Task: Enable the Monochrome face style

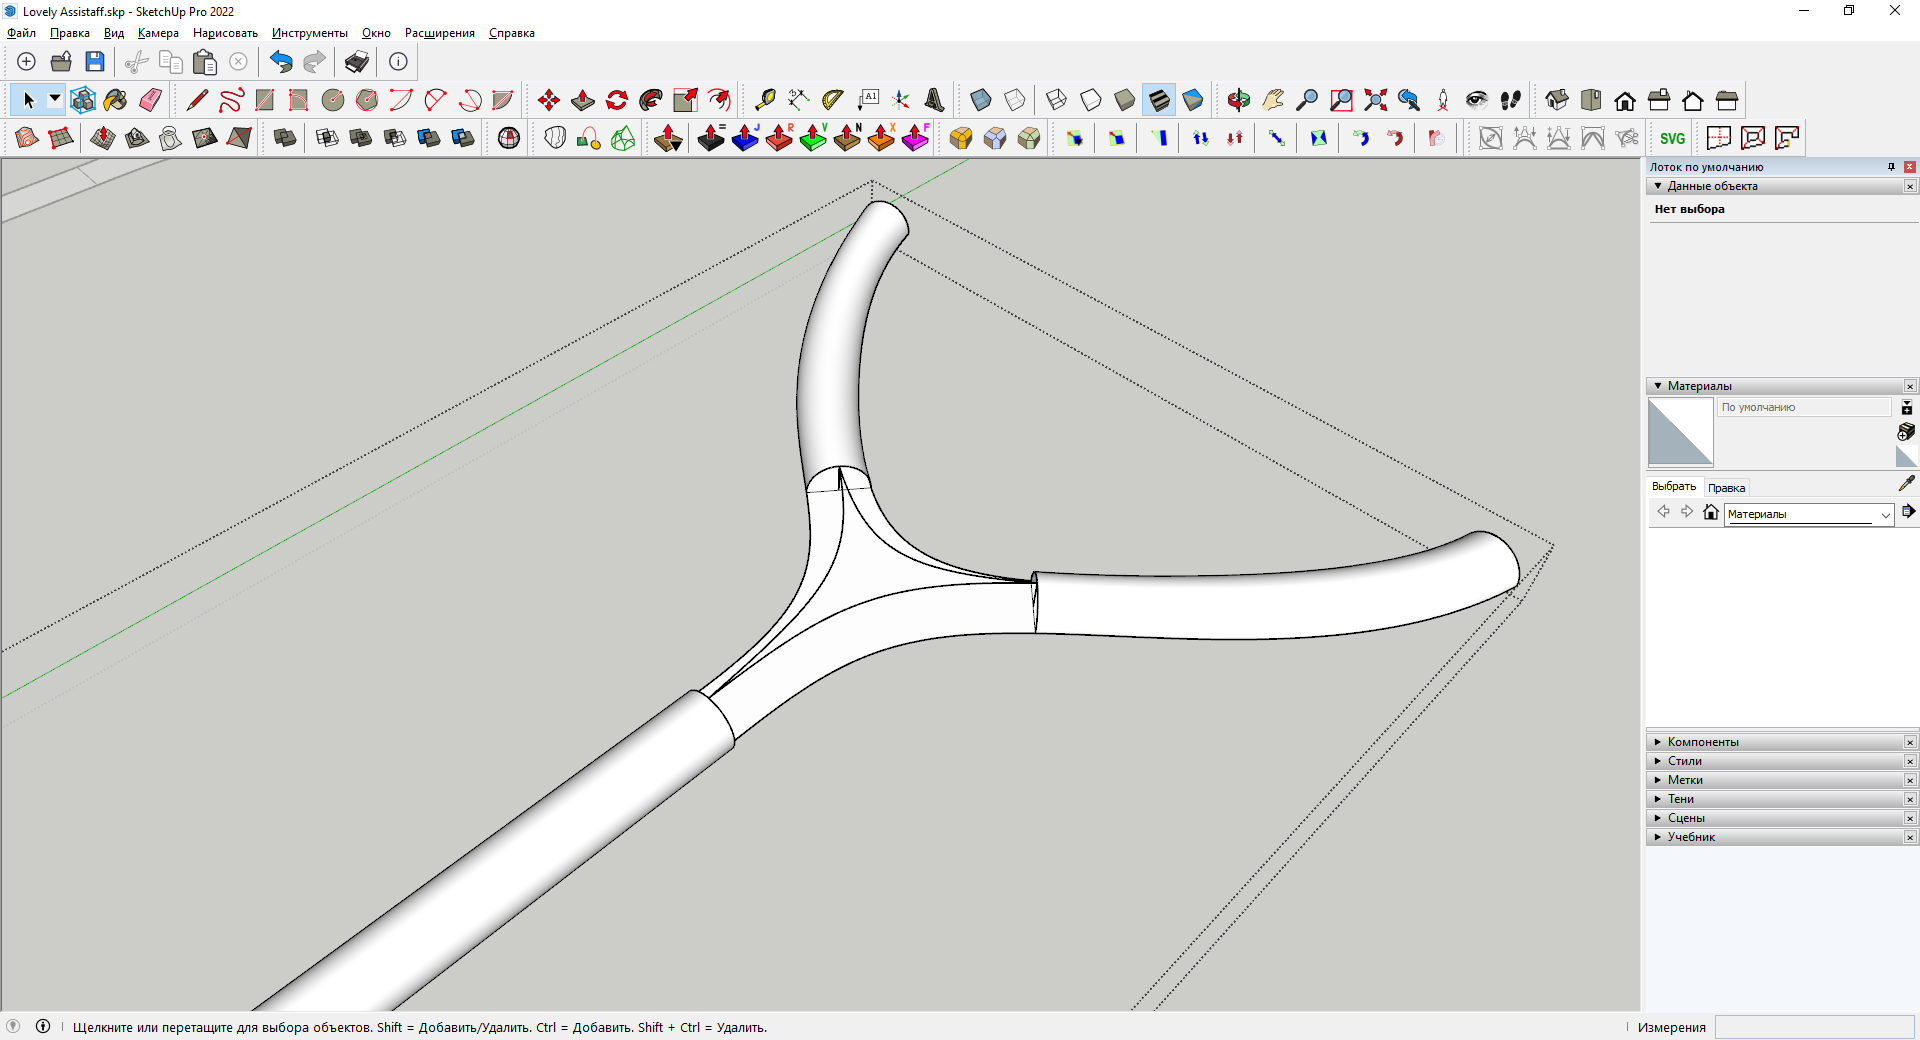Action: [x=1193, y=100]
